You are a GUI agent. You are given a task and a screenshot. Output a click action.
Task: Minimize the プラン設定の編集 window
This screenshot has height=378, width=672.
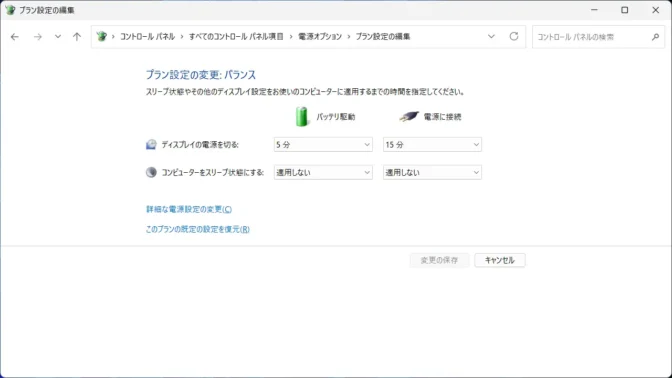pos(594,10)
